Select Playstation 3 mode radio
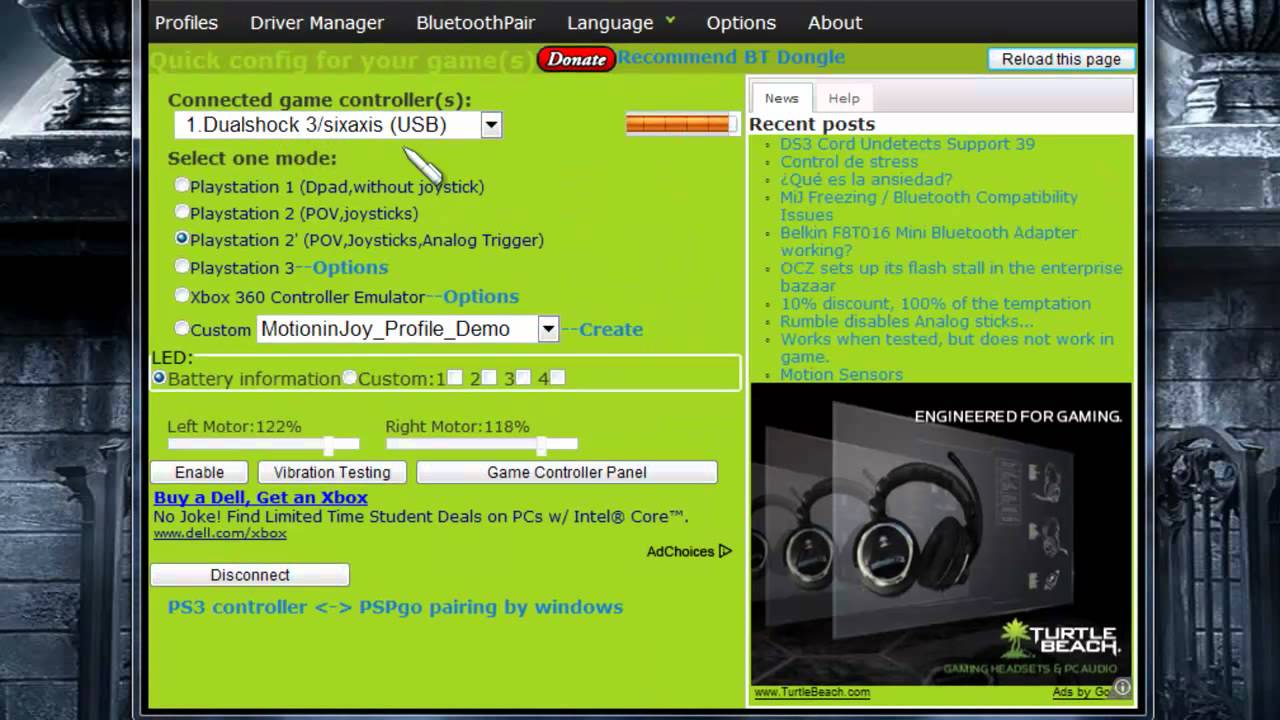This screenshot has width=1280, height=720. tap(181, 266)
